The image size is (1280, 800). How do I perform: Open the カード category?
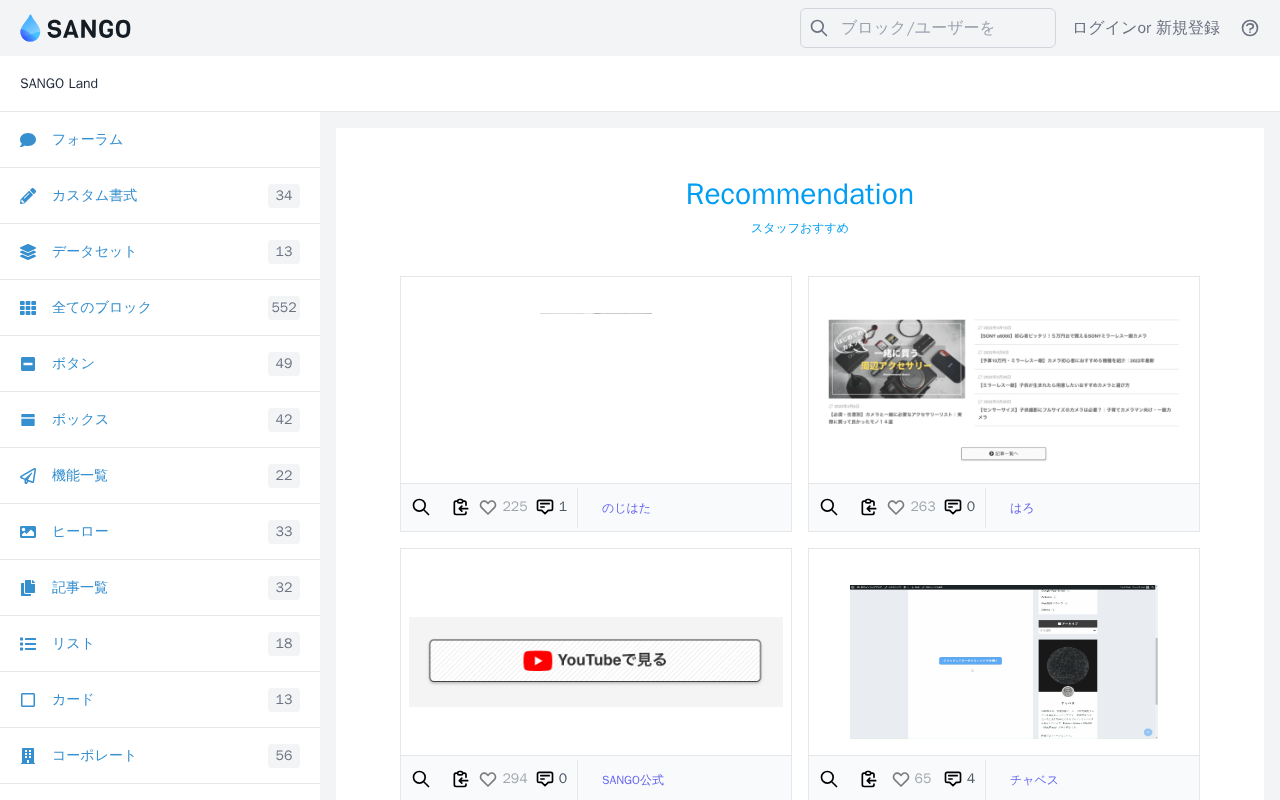(160, 700)
